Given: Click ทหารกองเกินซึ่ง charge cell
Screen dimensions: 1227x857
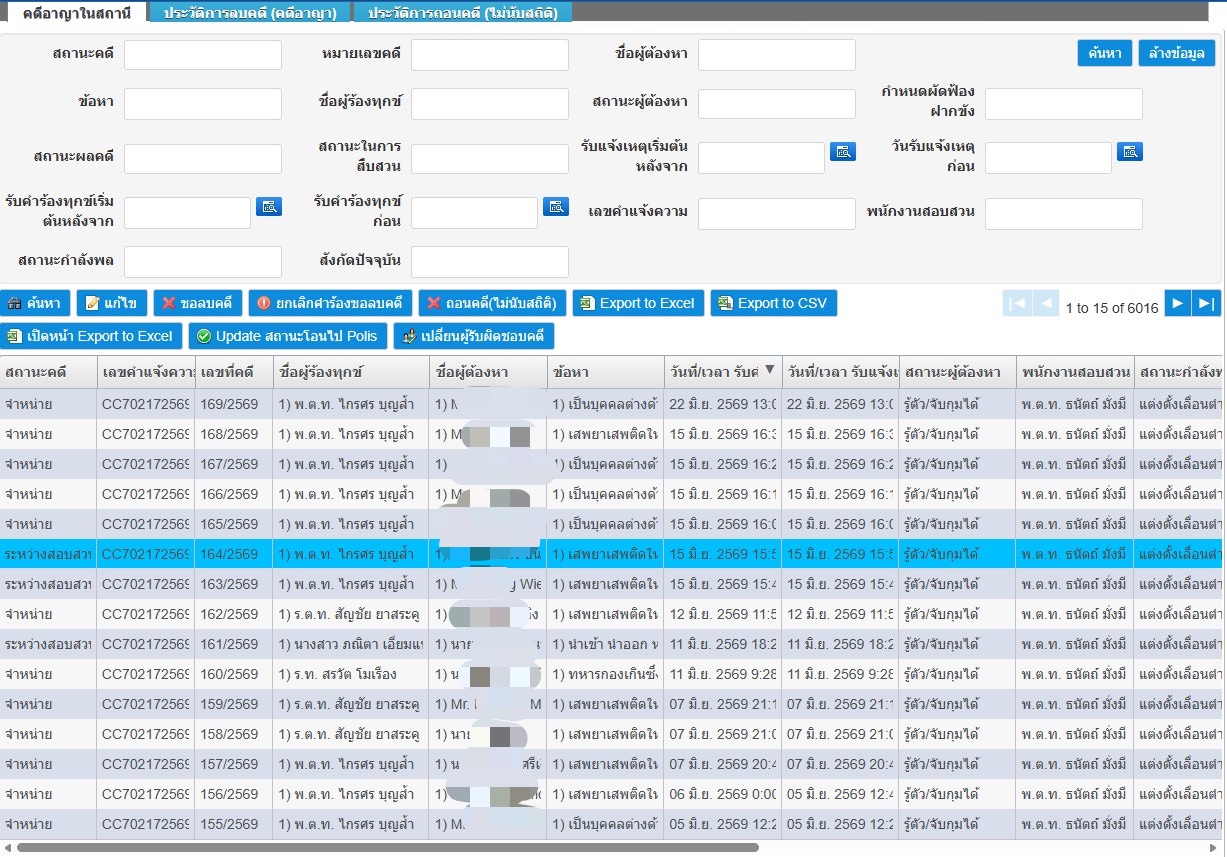Looking at the screenshot, I should 605,674.
